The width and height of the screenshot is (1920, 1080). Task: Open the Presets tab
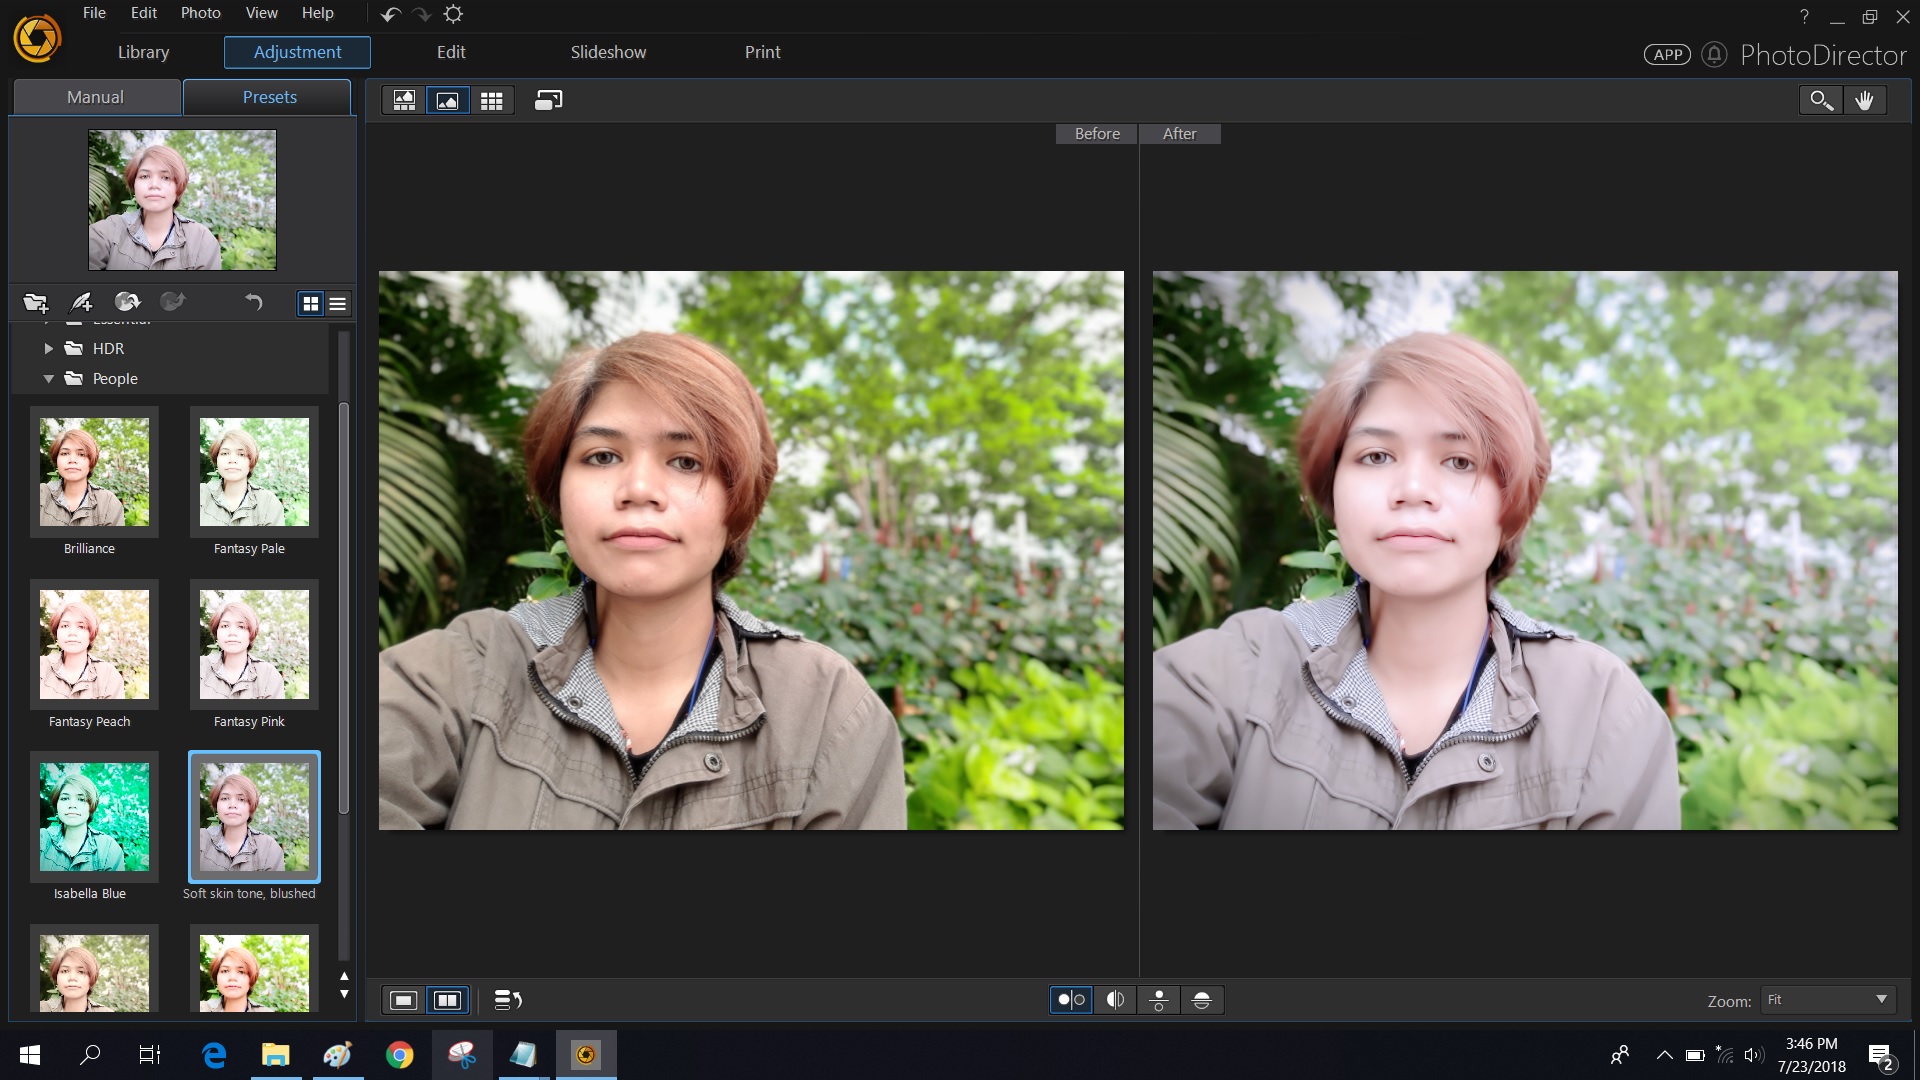269,97
